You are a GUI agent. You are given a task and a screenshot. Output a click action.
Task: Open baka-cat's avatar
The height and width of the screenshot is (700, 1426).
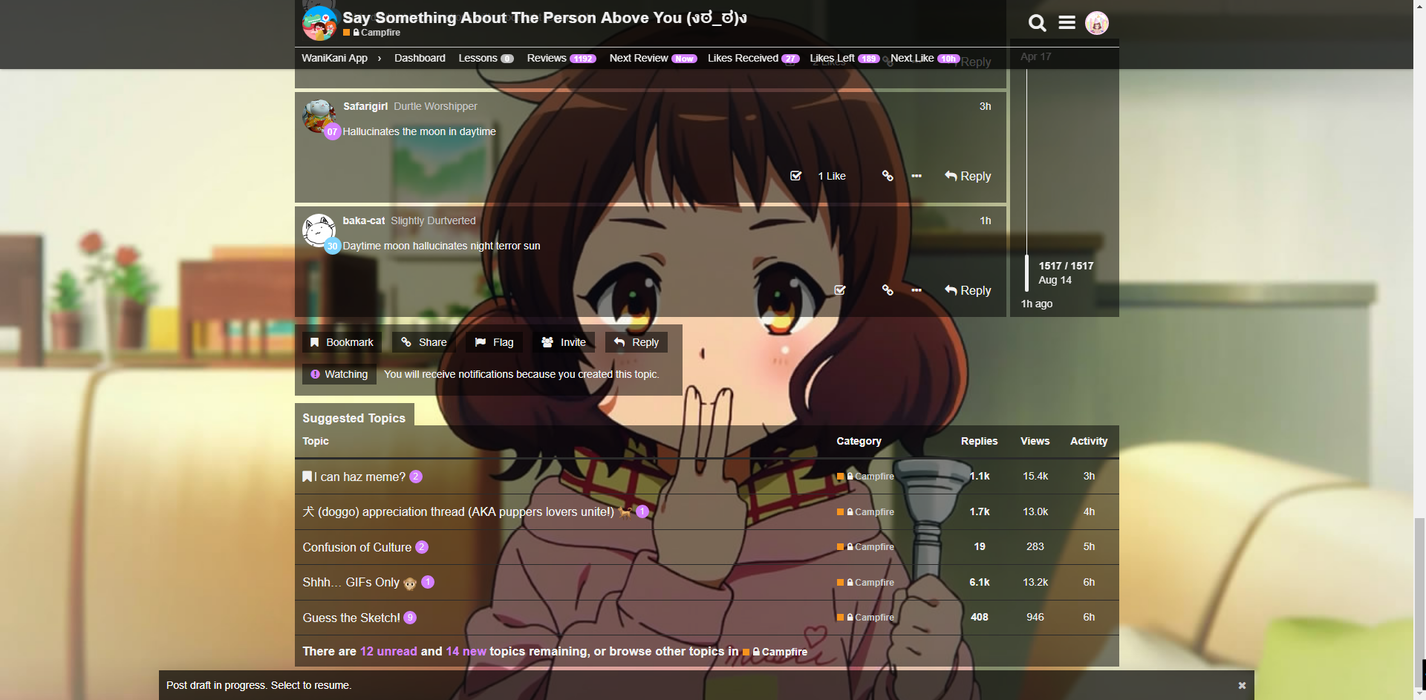point(318,230)
